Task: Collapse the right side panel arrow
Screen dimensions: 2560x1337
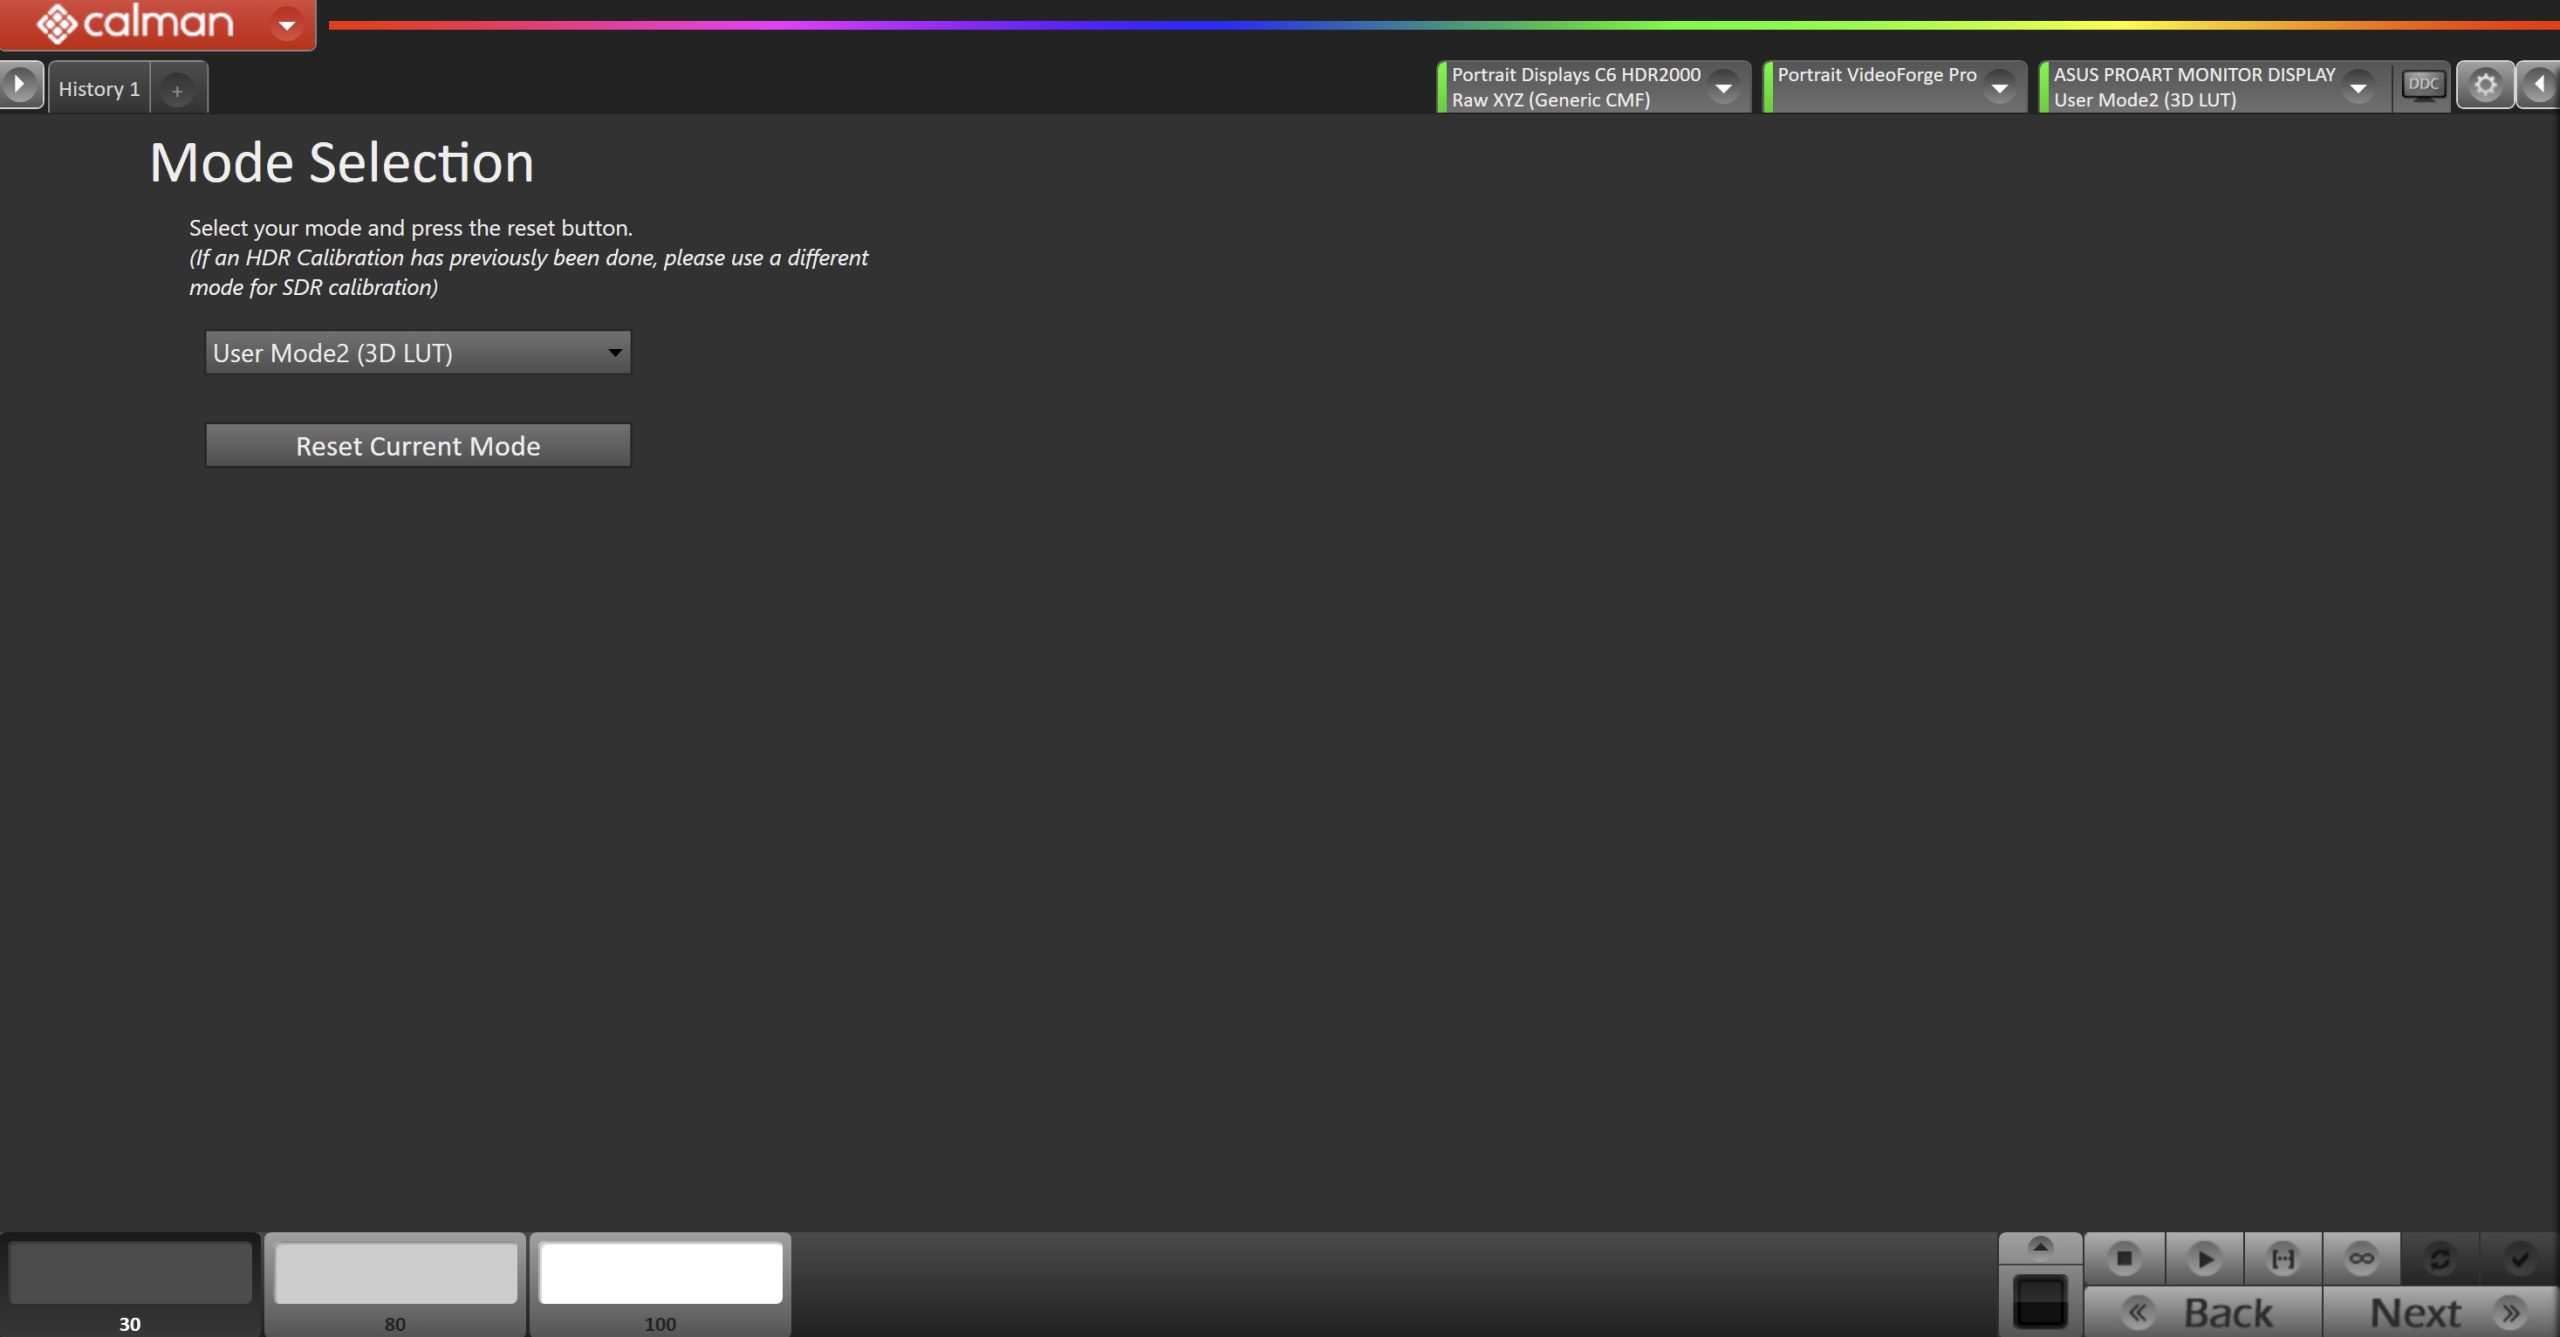Action: [x=2538, y=86]
